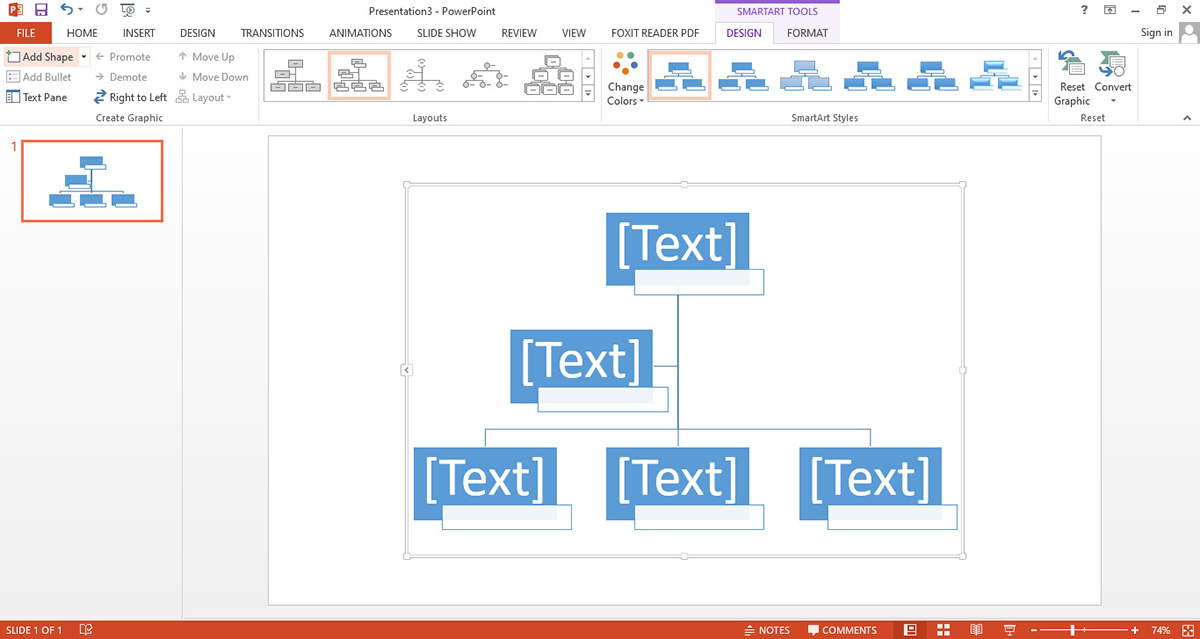Apply the third SmartArt style in gallery

point(807,76)
